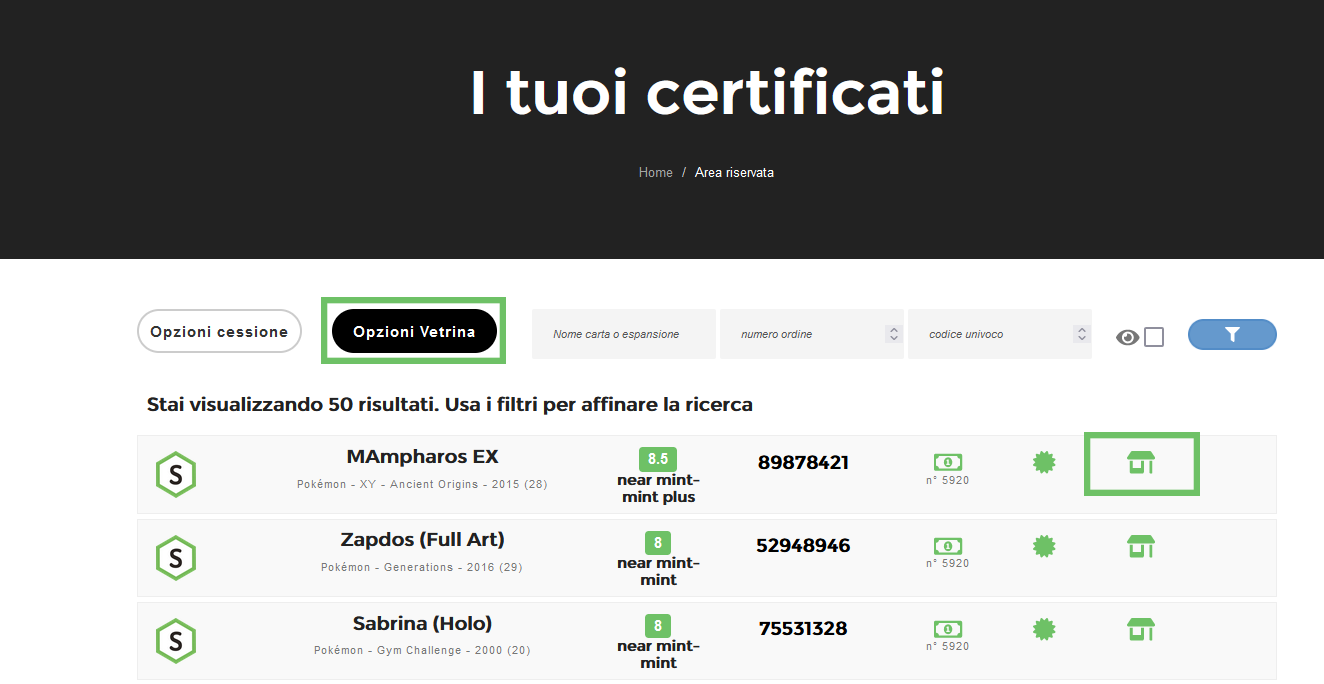Open Opzioni Vetrina

[x=414, y=331]
